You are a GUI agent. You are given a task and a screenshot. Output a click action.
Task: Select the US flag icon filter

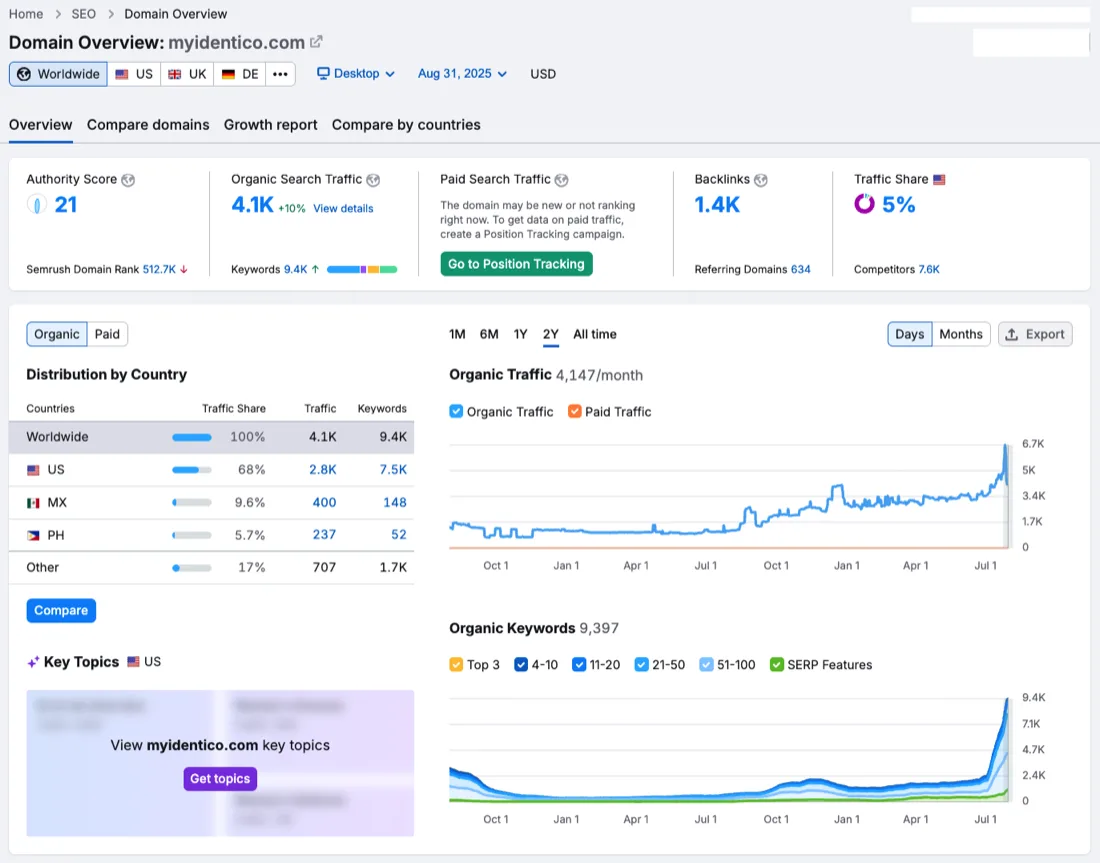tap(122, 74)
